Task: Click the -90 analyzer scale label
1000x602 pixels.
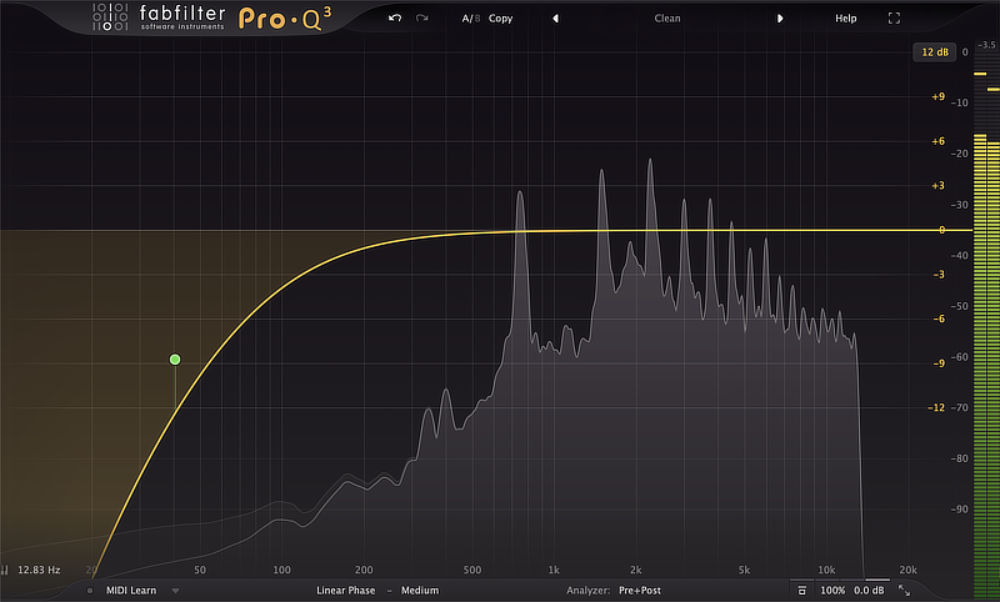Action: point(959,510)
